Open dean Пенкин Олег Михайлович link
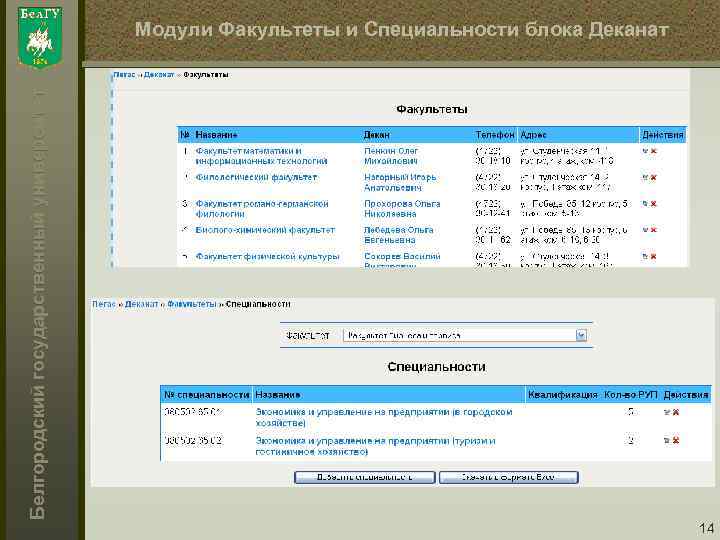This screenshot has width=720, height=540. point(391,156)
